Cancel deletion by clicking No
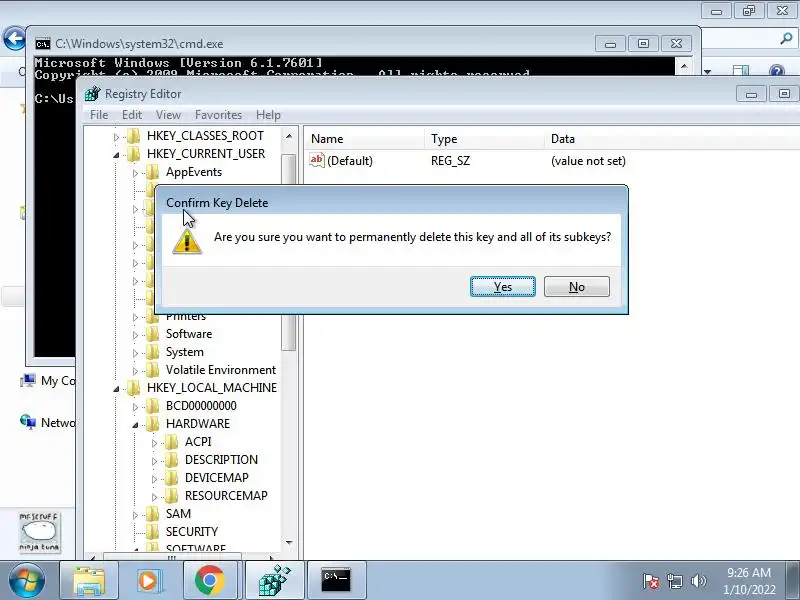The image size is (800, 600). click(577, 287)
